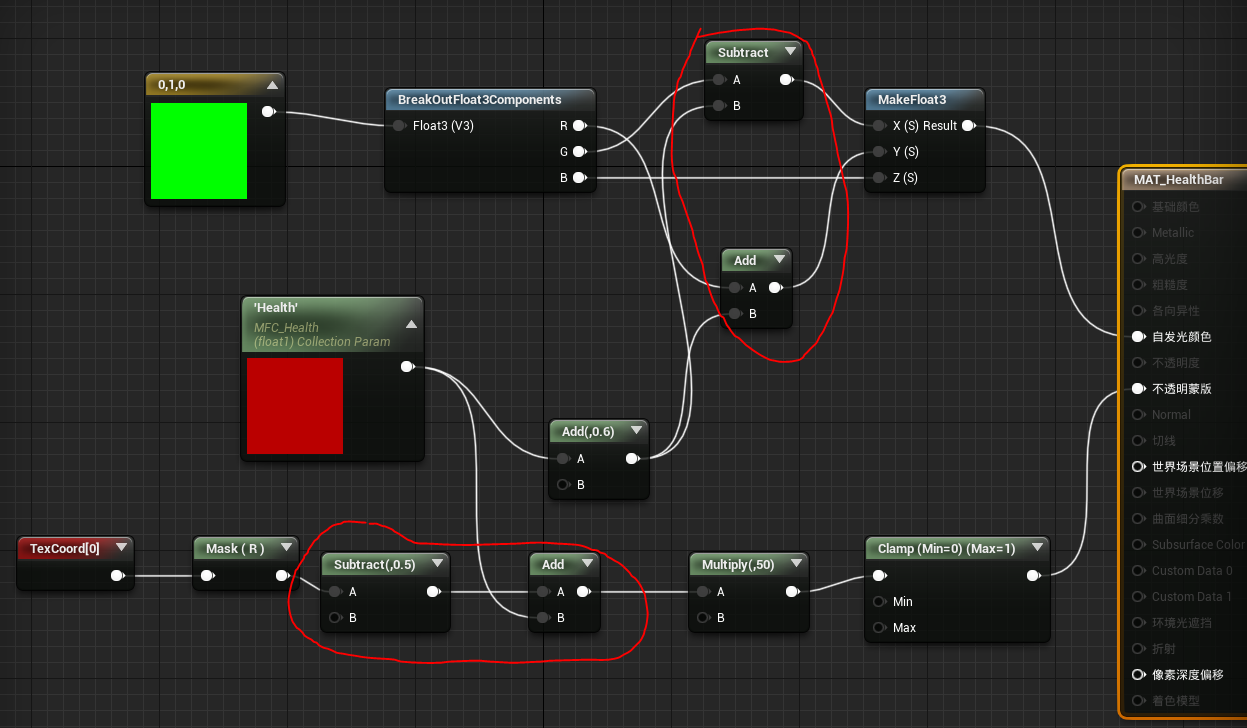Click the 像素深度偏移 input pin
Screen dimensions: 1247x728
click(x=1138, y=675)
